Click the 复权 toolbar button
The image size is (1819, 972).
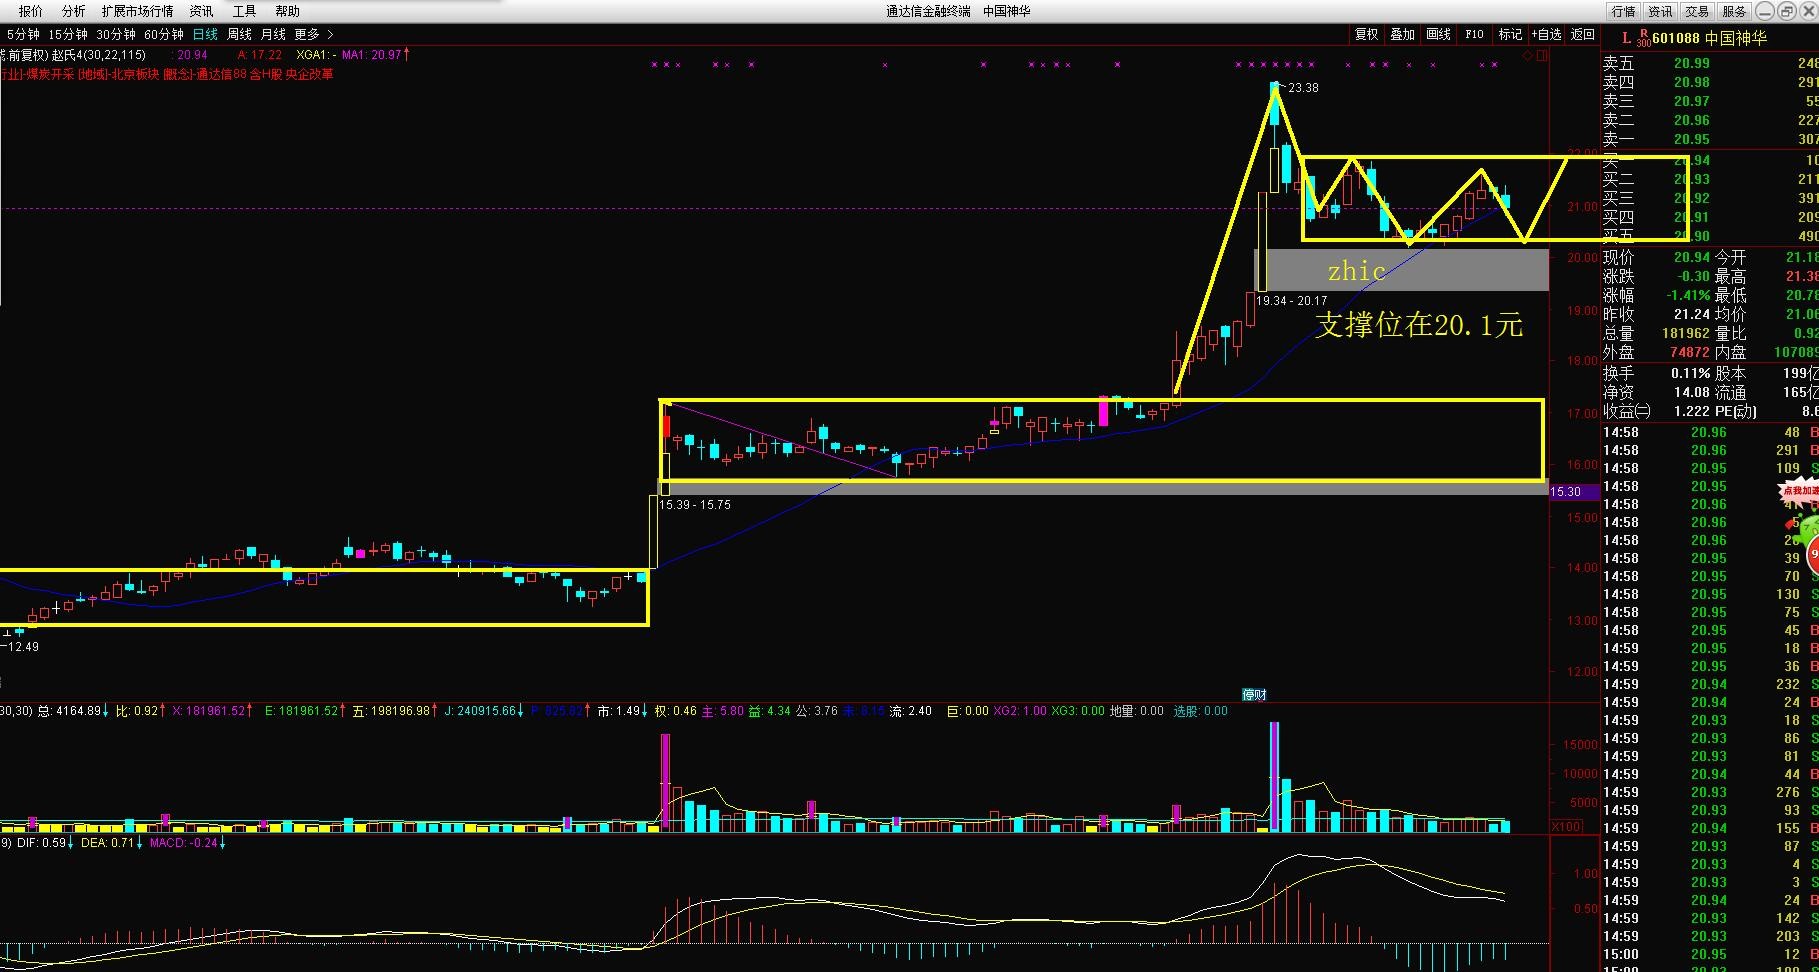[1366, 34]
